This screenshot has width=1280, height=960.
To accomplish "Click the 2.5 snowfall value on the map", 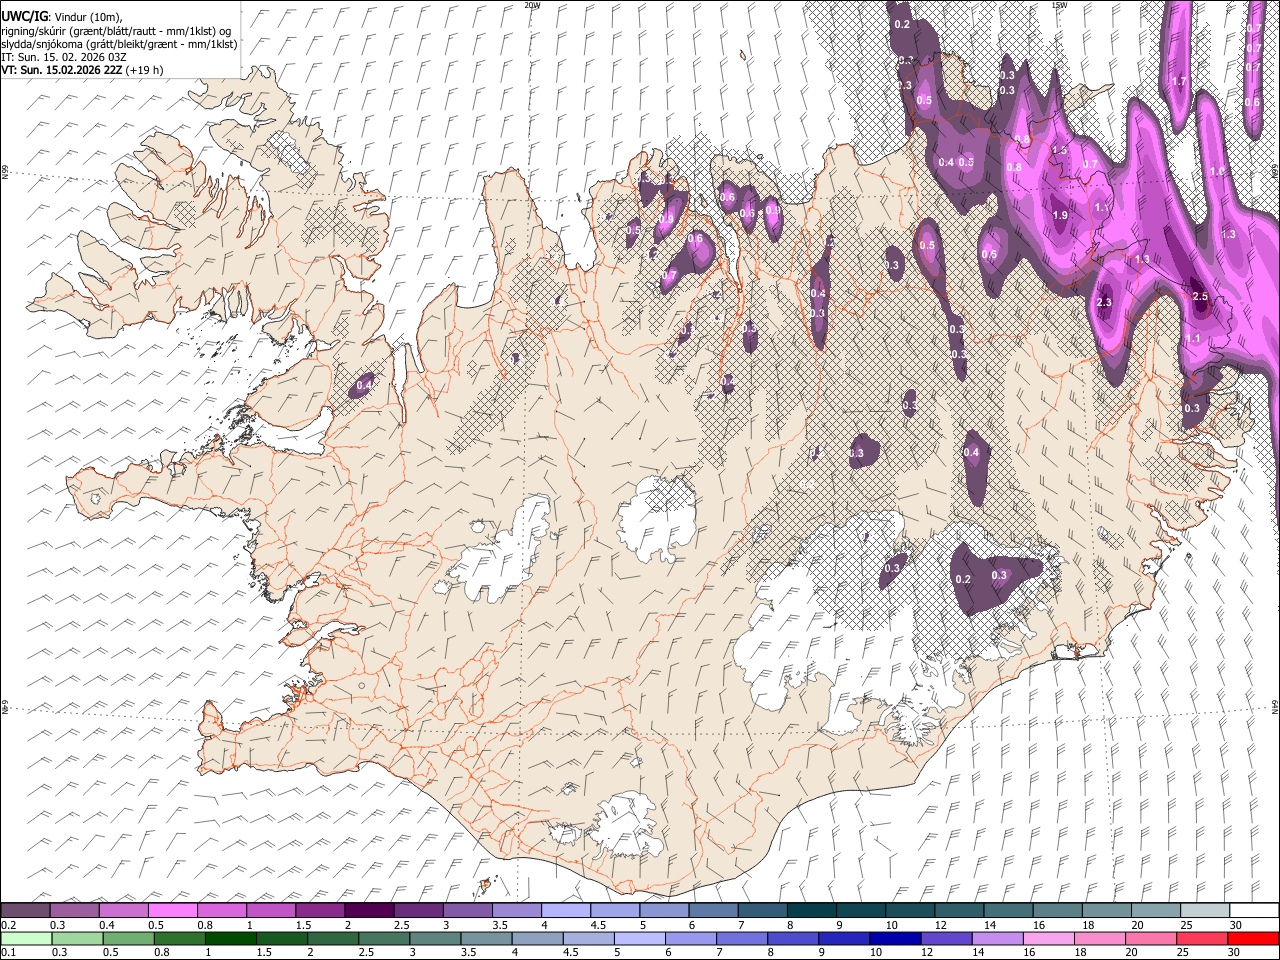I will [x=1201, y=297].
